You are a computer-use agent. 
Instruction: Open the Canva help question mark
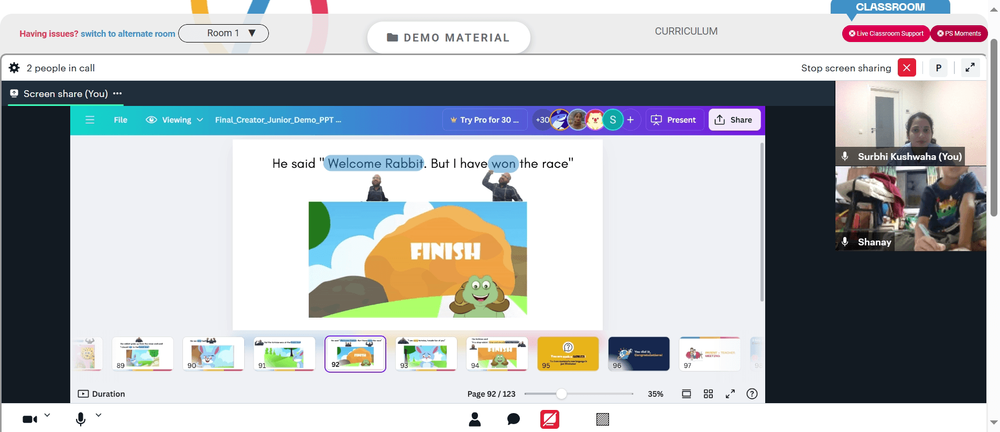(752, 394)
